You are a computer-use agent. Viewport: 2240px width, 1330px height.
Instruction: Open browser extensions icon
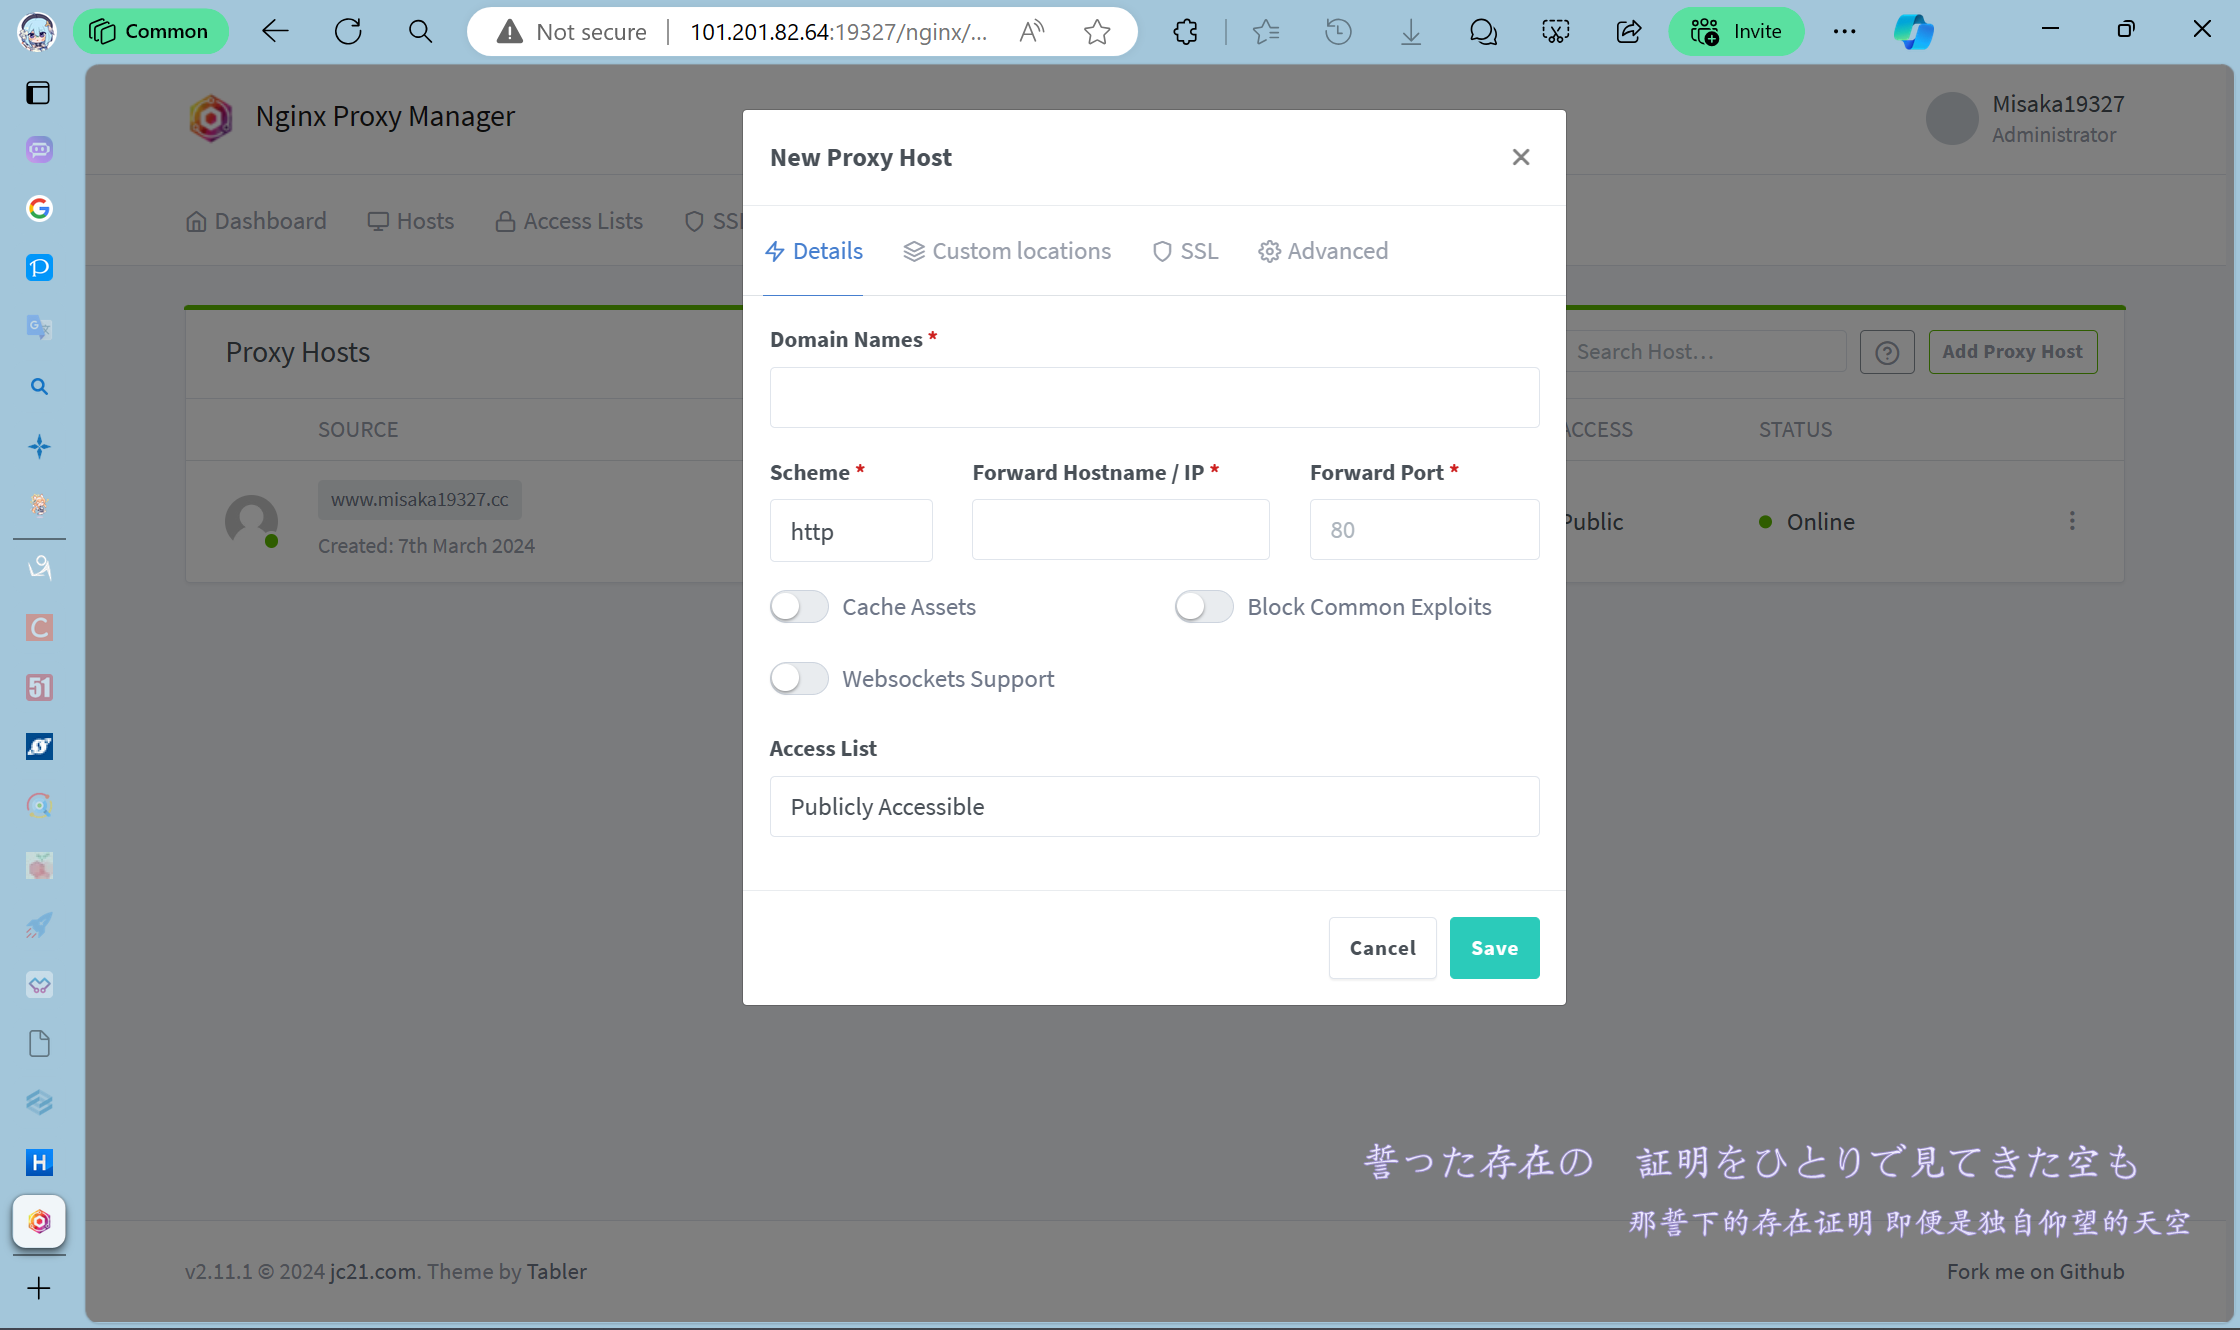click(x=1185, y=32)
